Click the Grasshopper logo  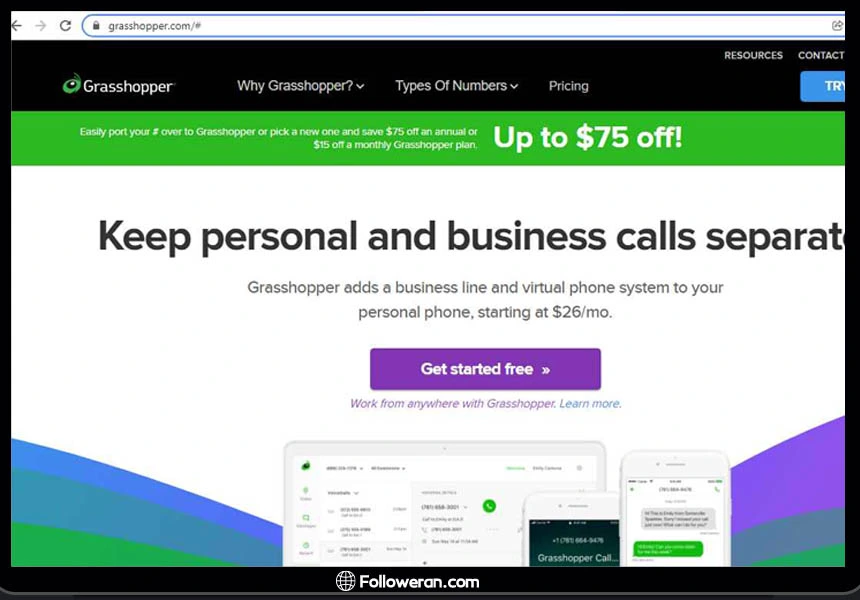click(118, 85)
